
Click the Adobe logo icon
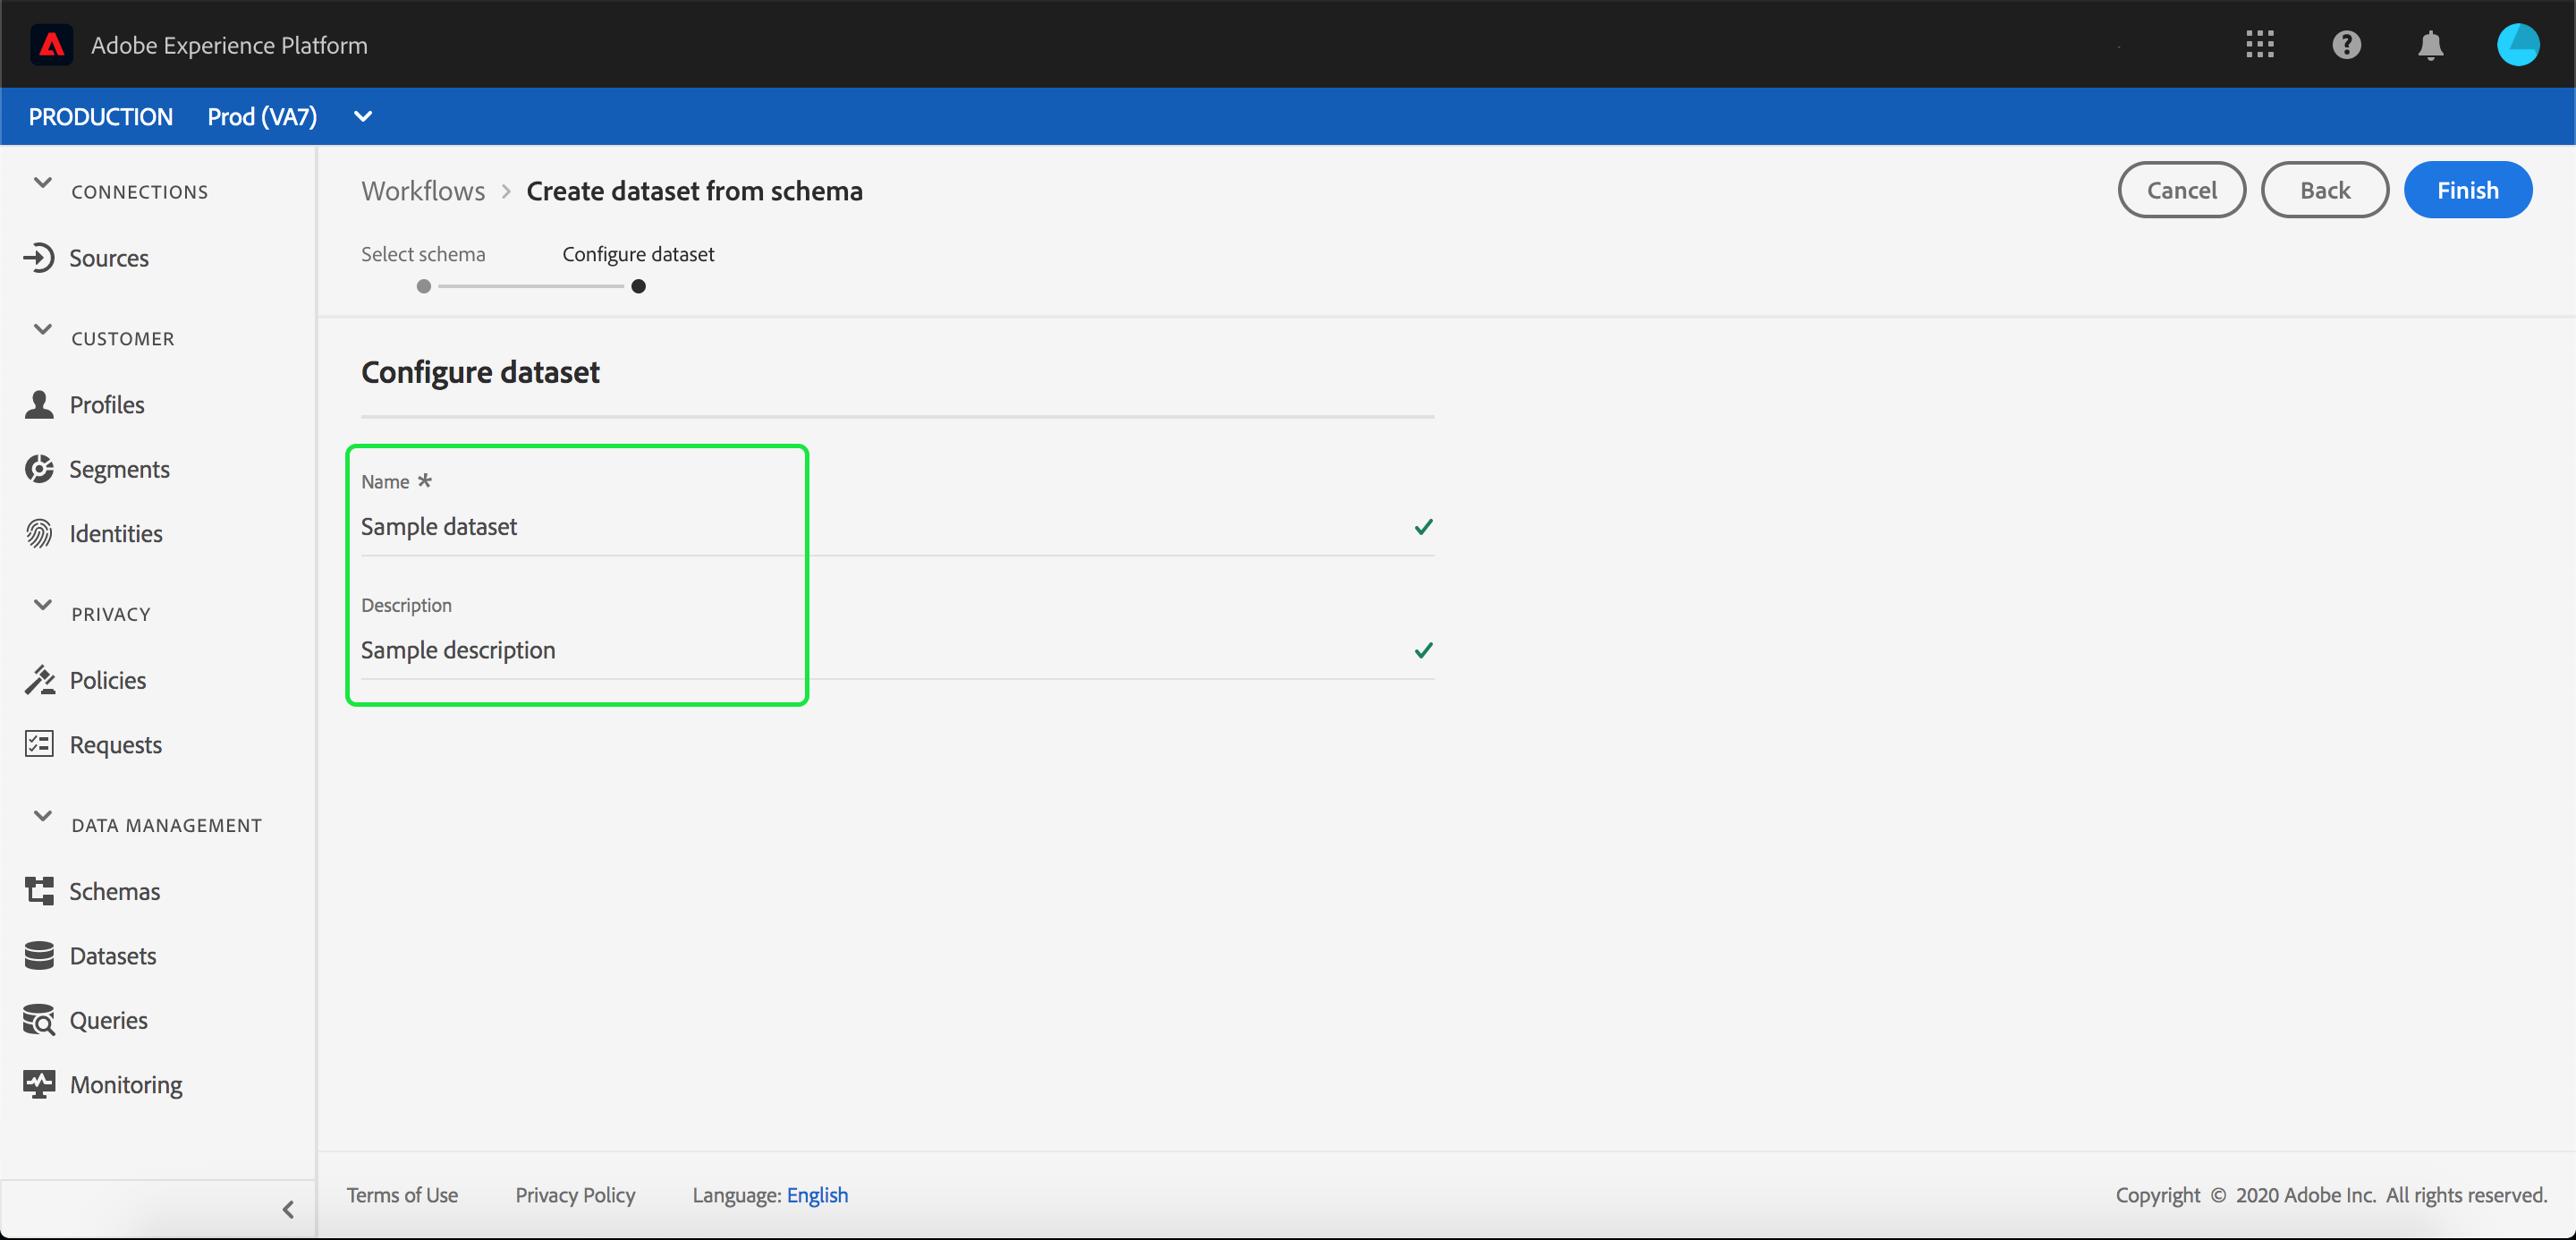[x=51, y=45]
